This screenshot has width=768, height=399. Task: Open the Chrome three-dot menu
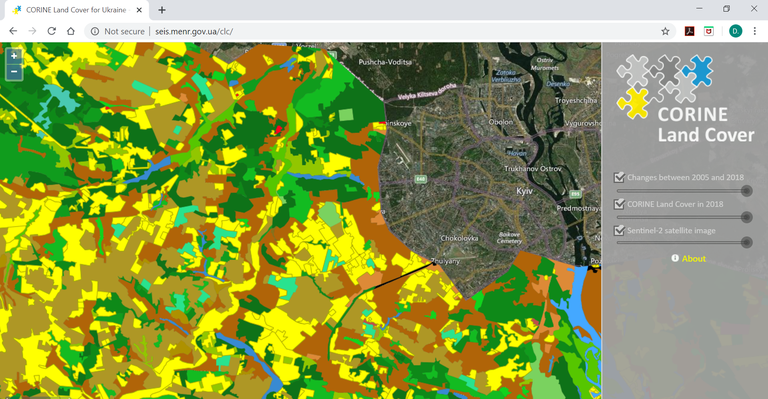pos(755,31)
